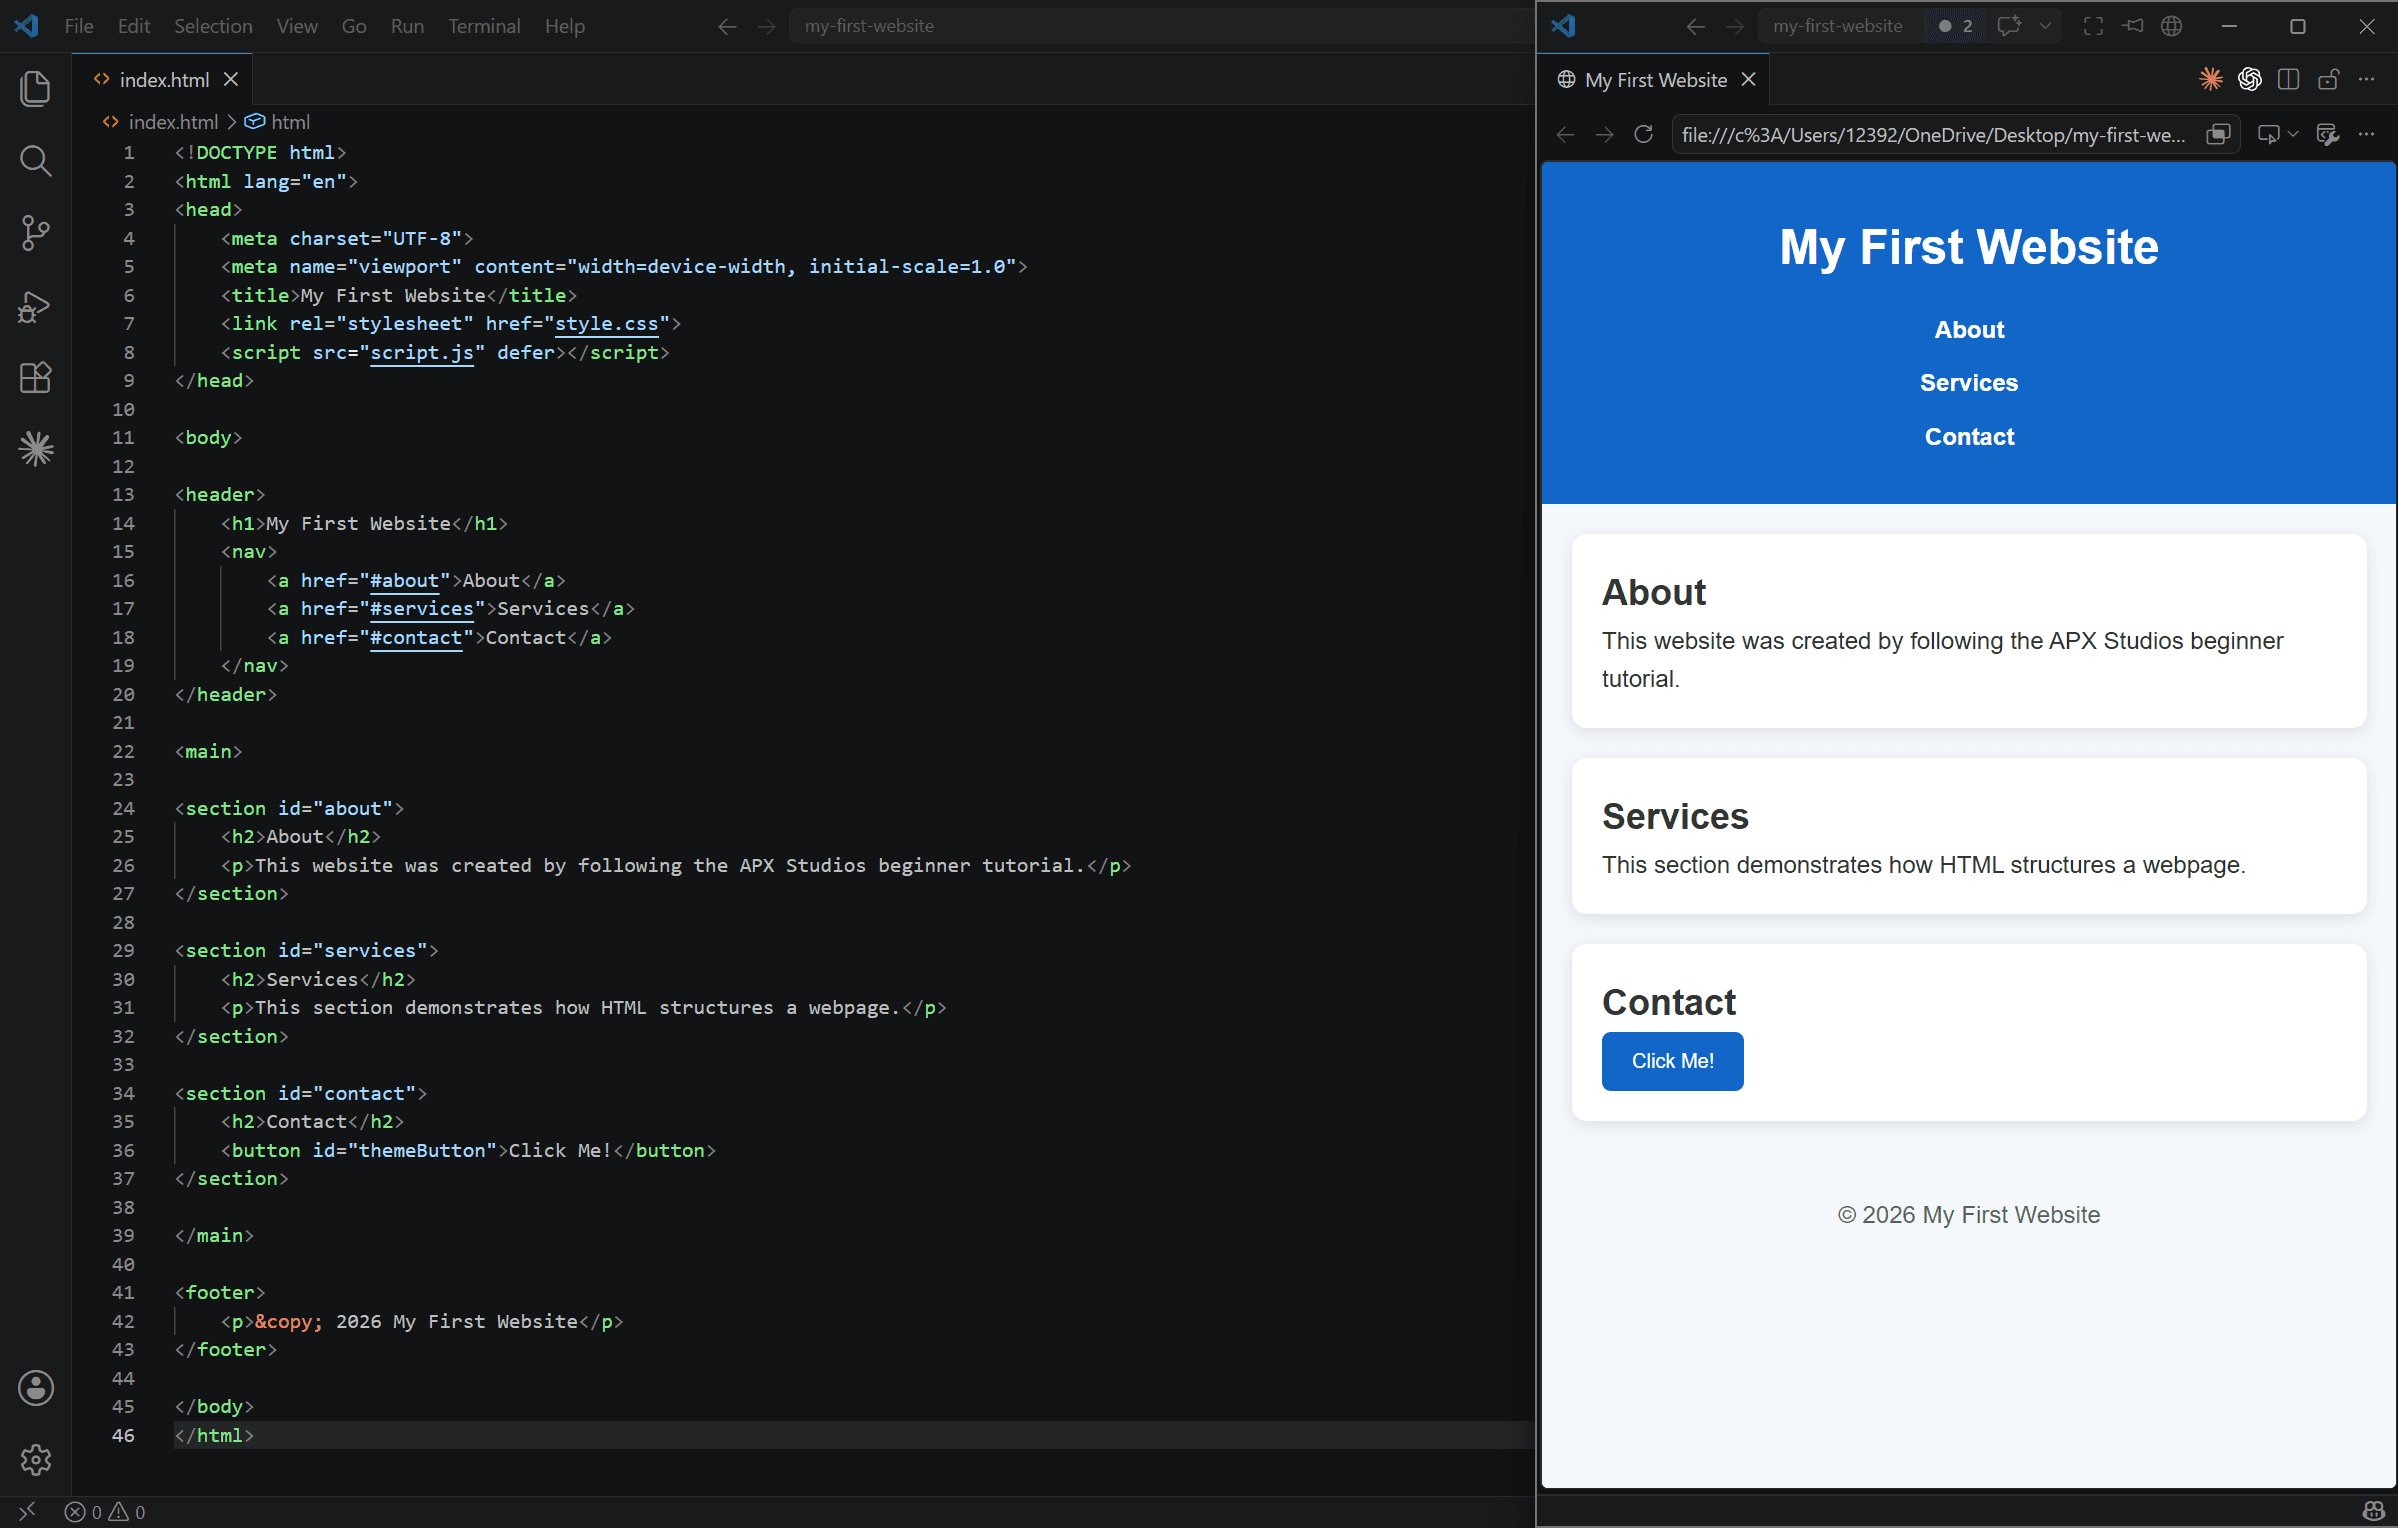
Task: Open the browser developer tools wrench icon
Action: click(x=2327, y=134)
